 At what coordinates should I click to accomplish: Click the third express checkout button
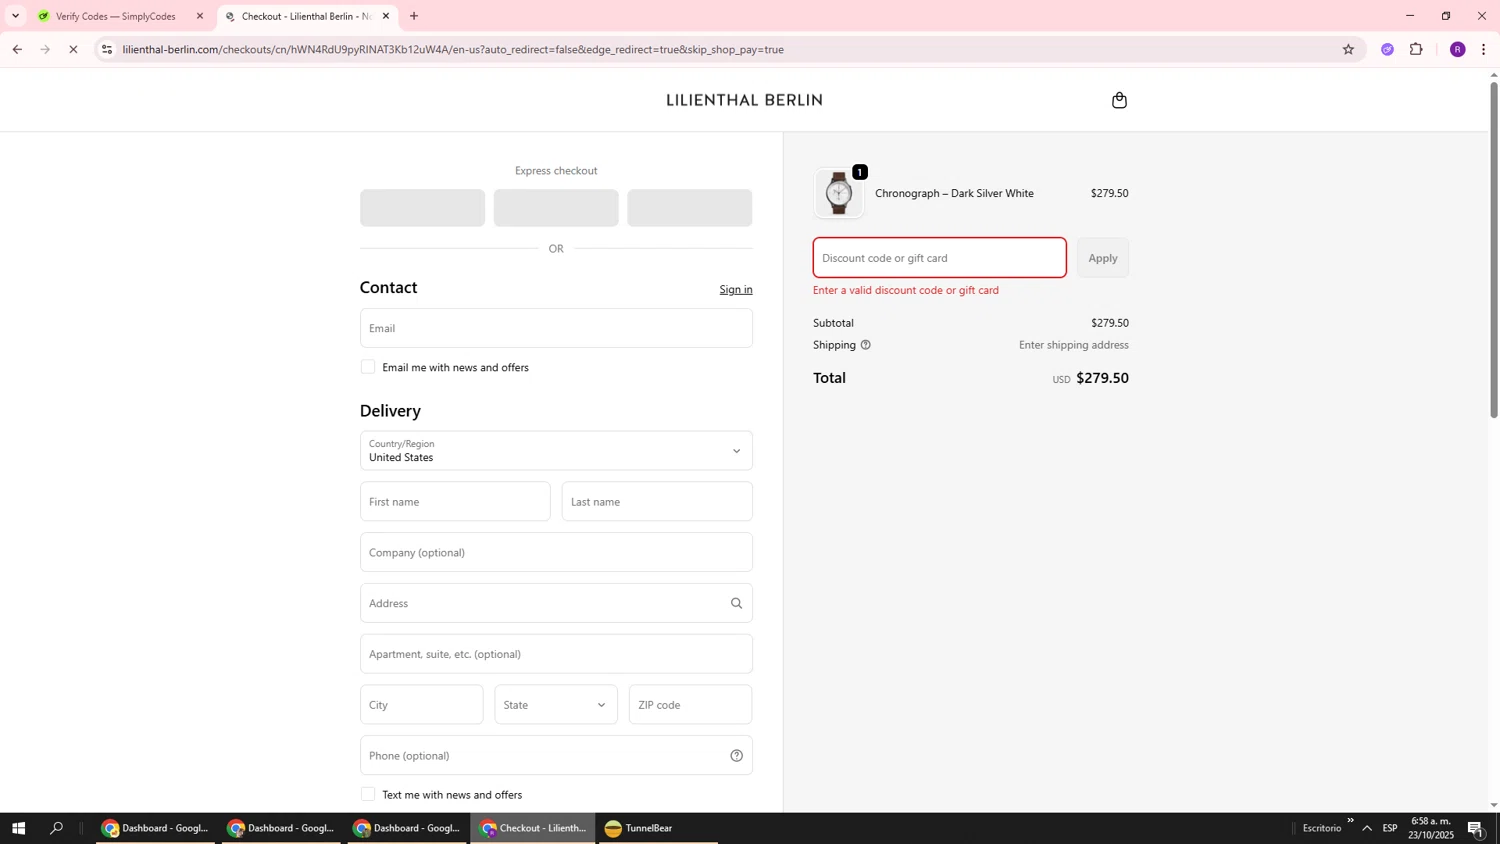[x=690, y=208]
